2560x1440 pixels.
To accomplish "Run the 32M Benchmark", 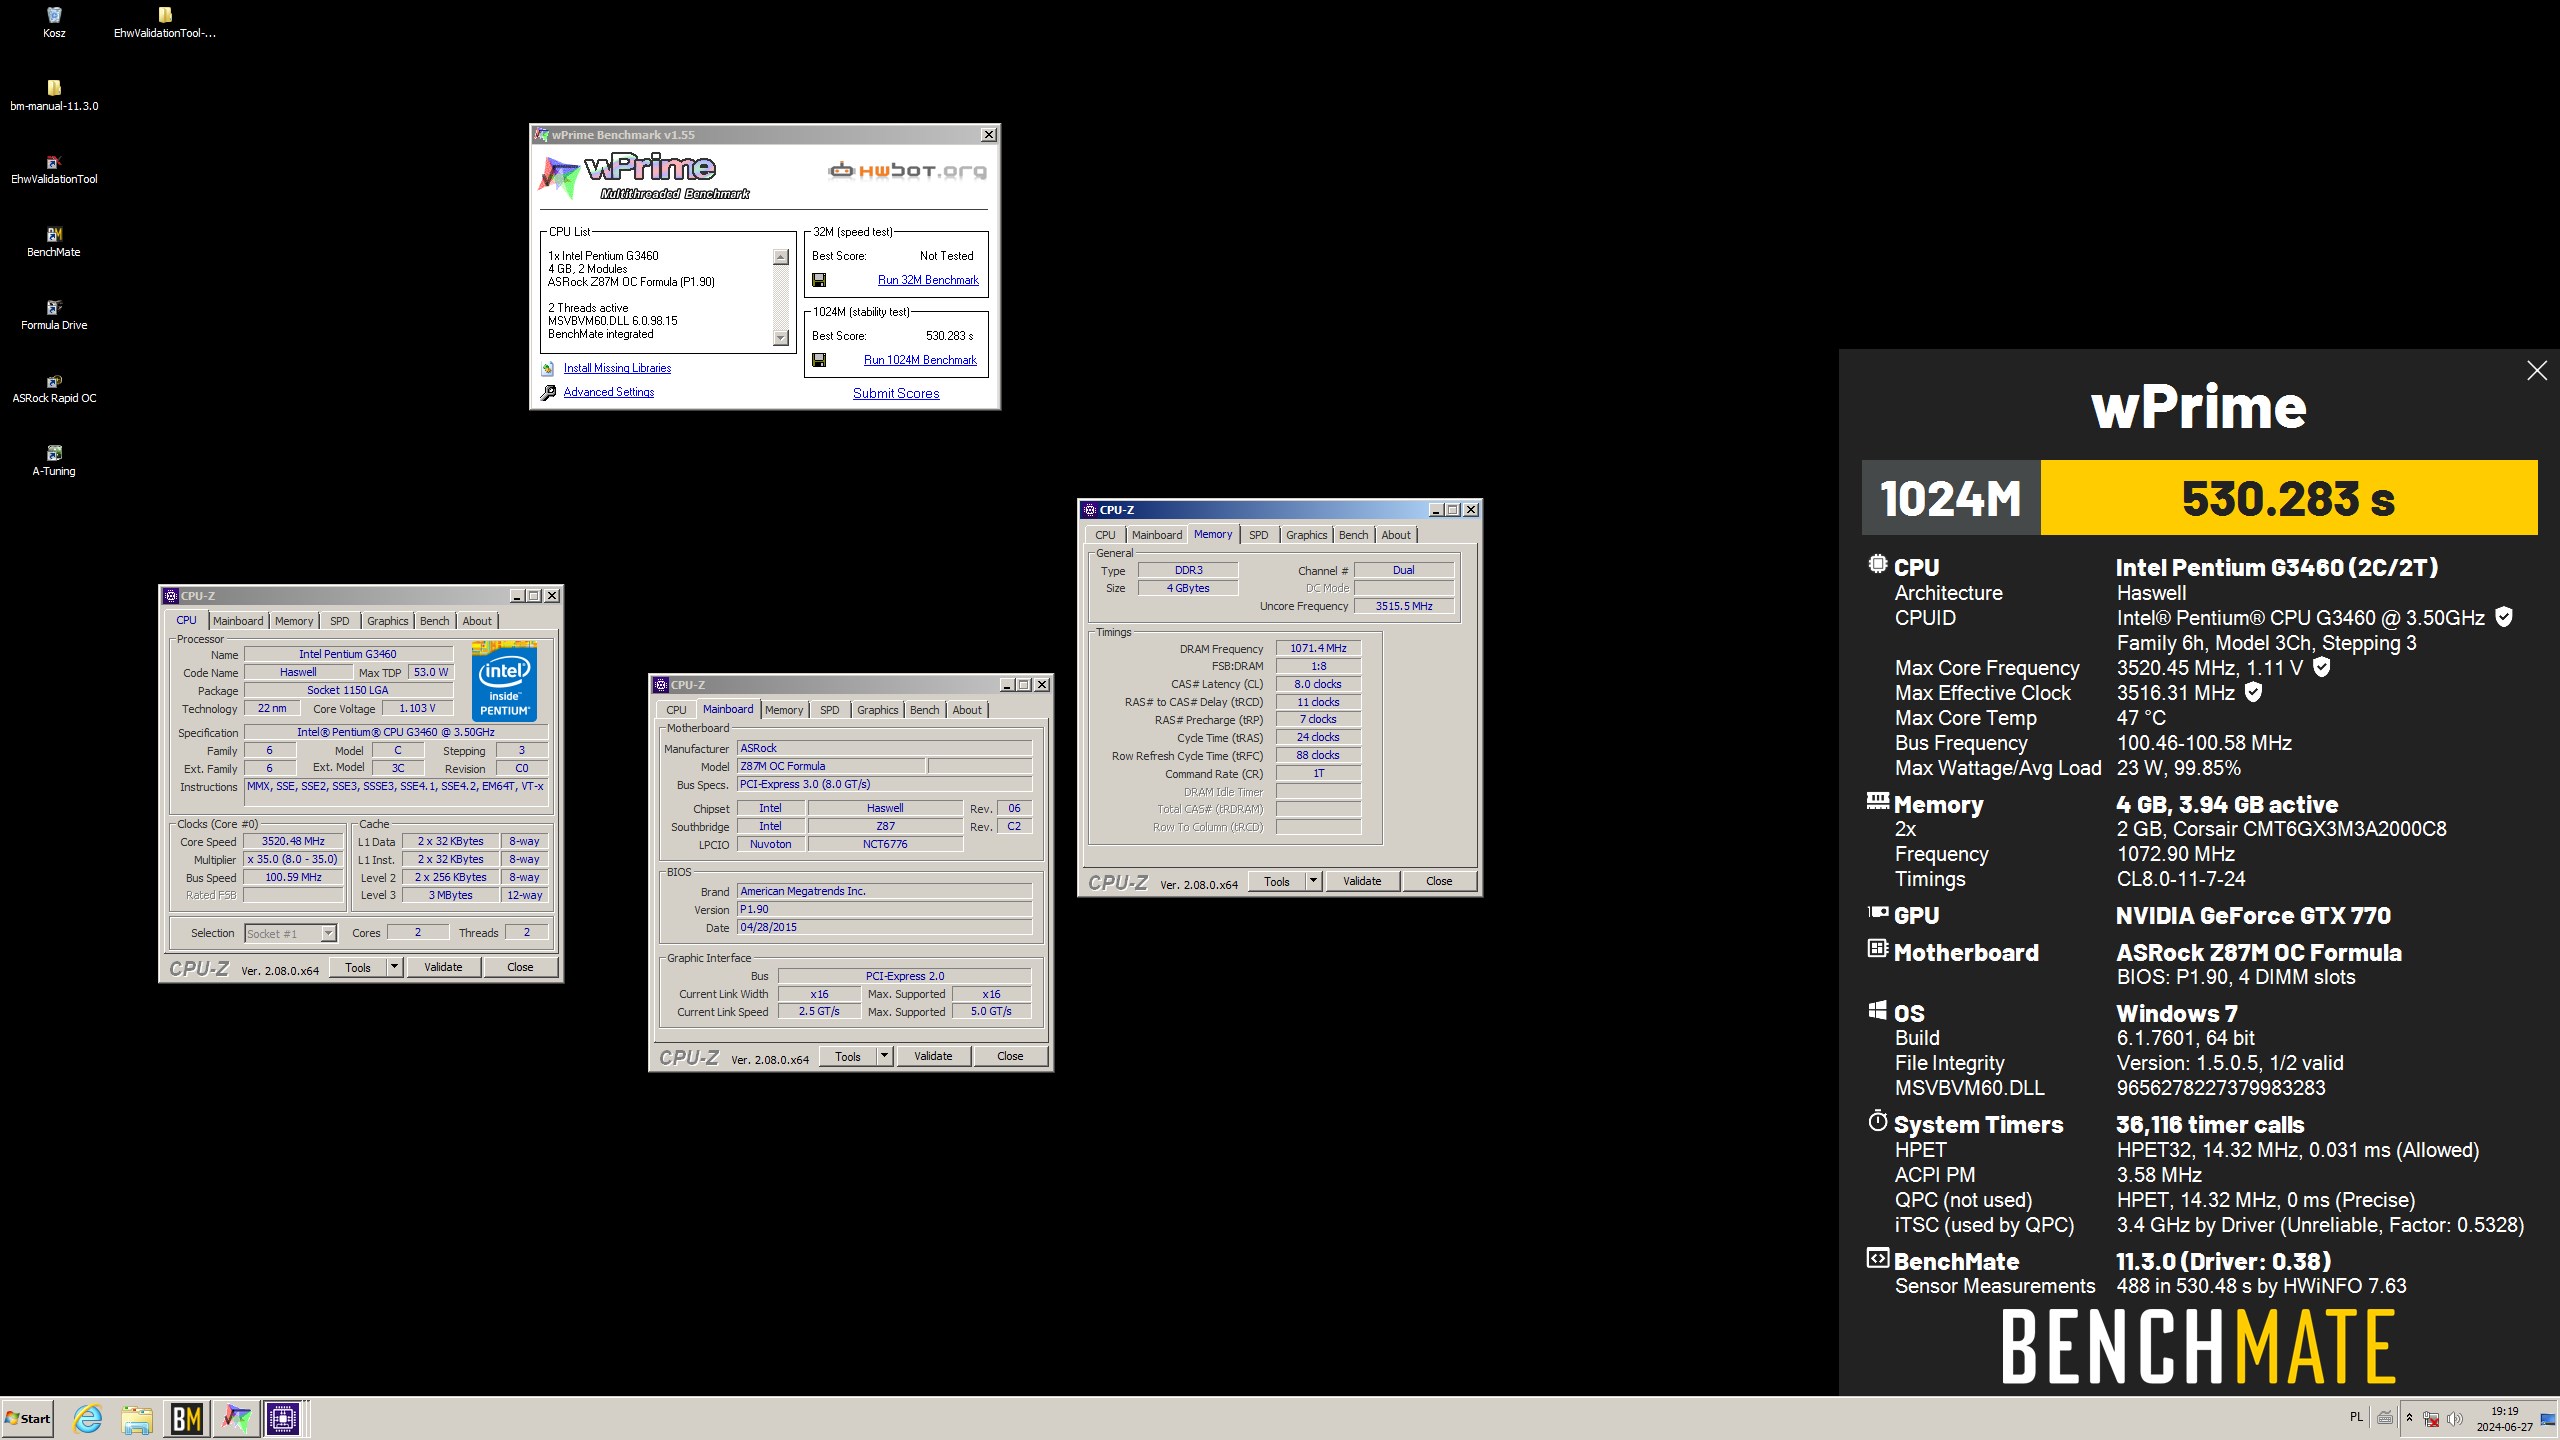I will 928,280.
